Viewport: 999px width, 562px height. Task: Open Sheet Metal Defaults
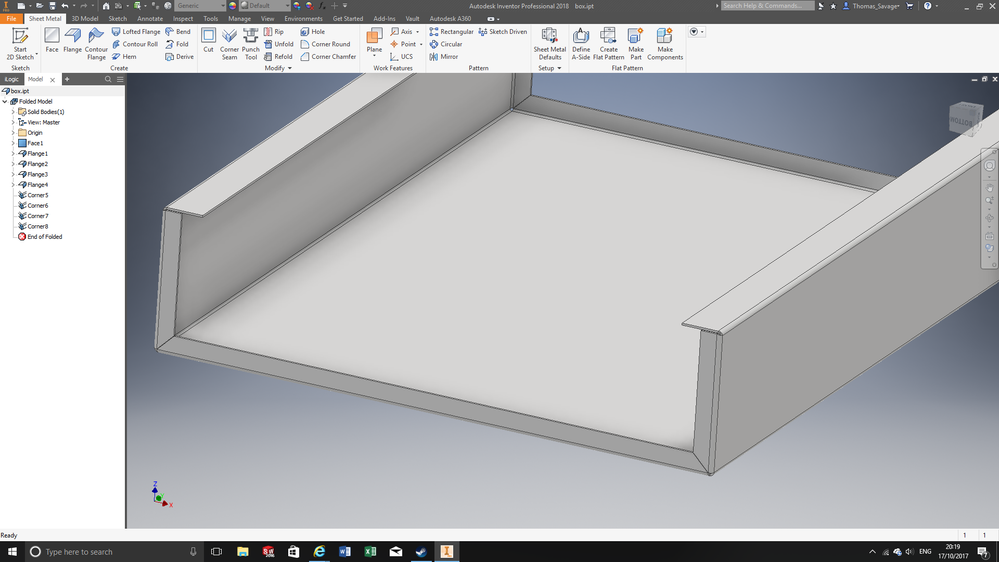click(550, 44)
